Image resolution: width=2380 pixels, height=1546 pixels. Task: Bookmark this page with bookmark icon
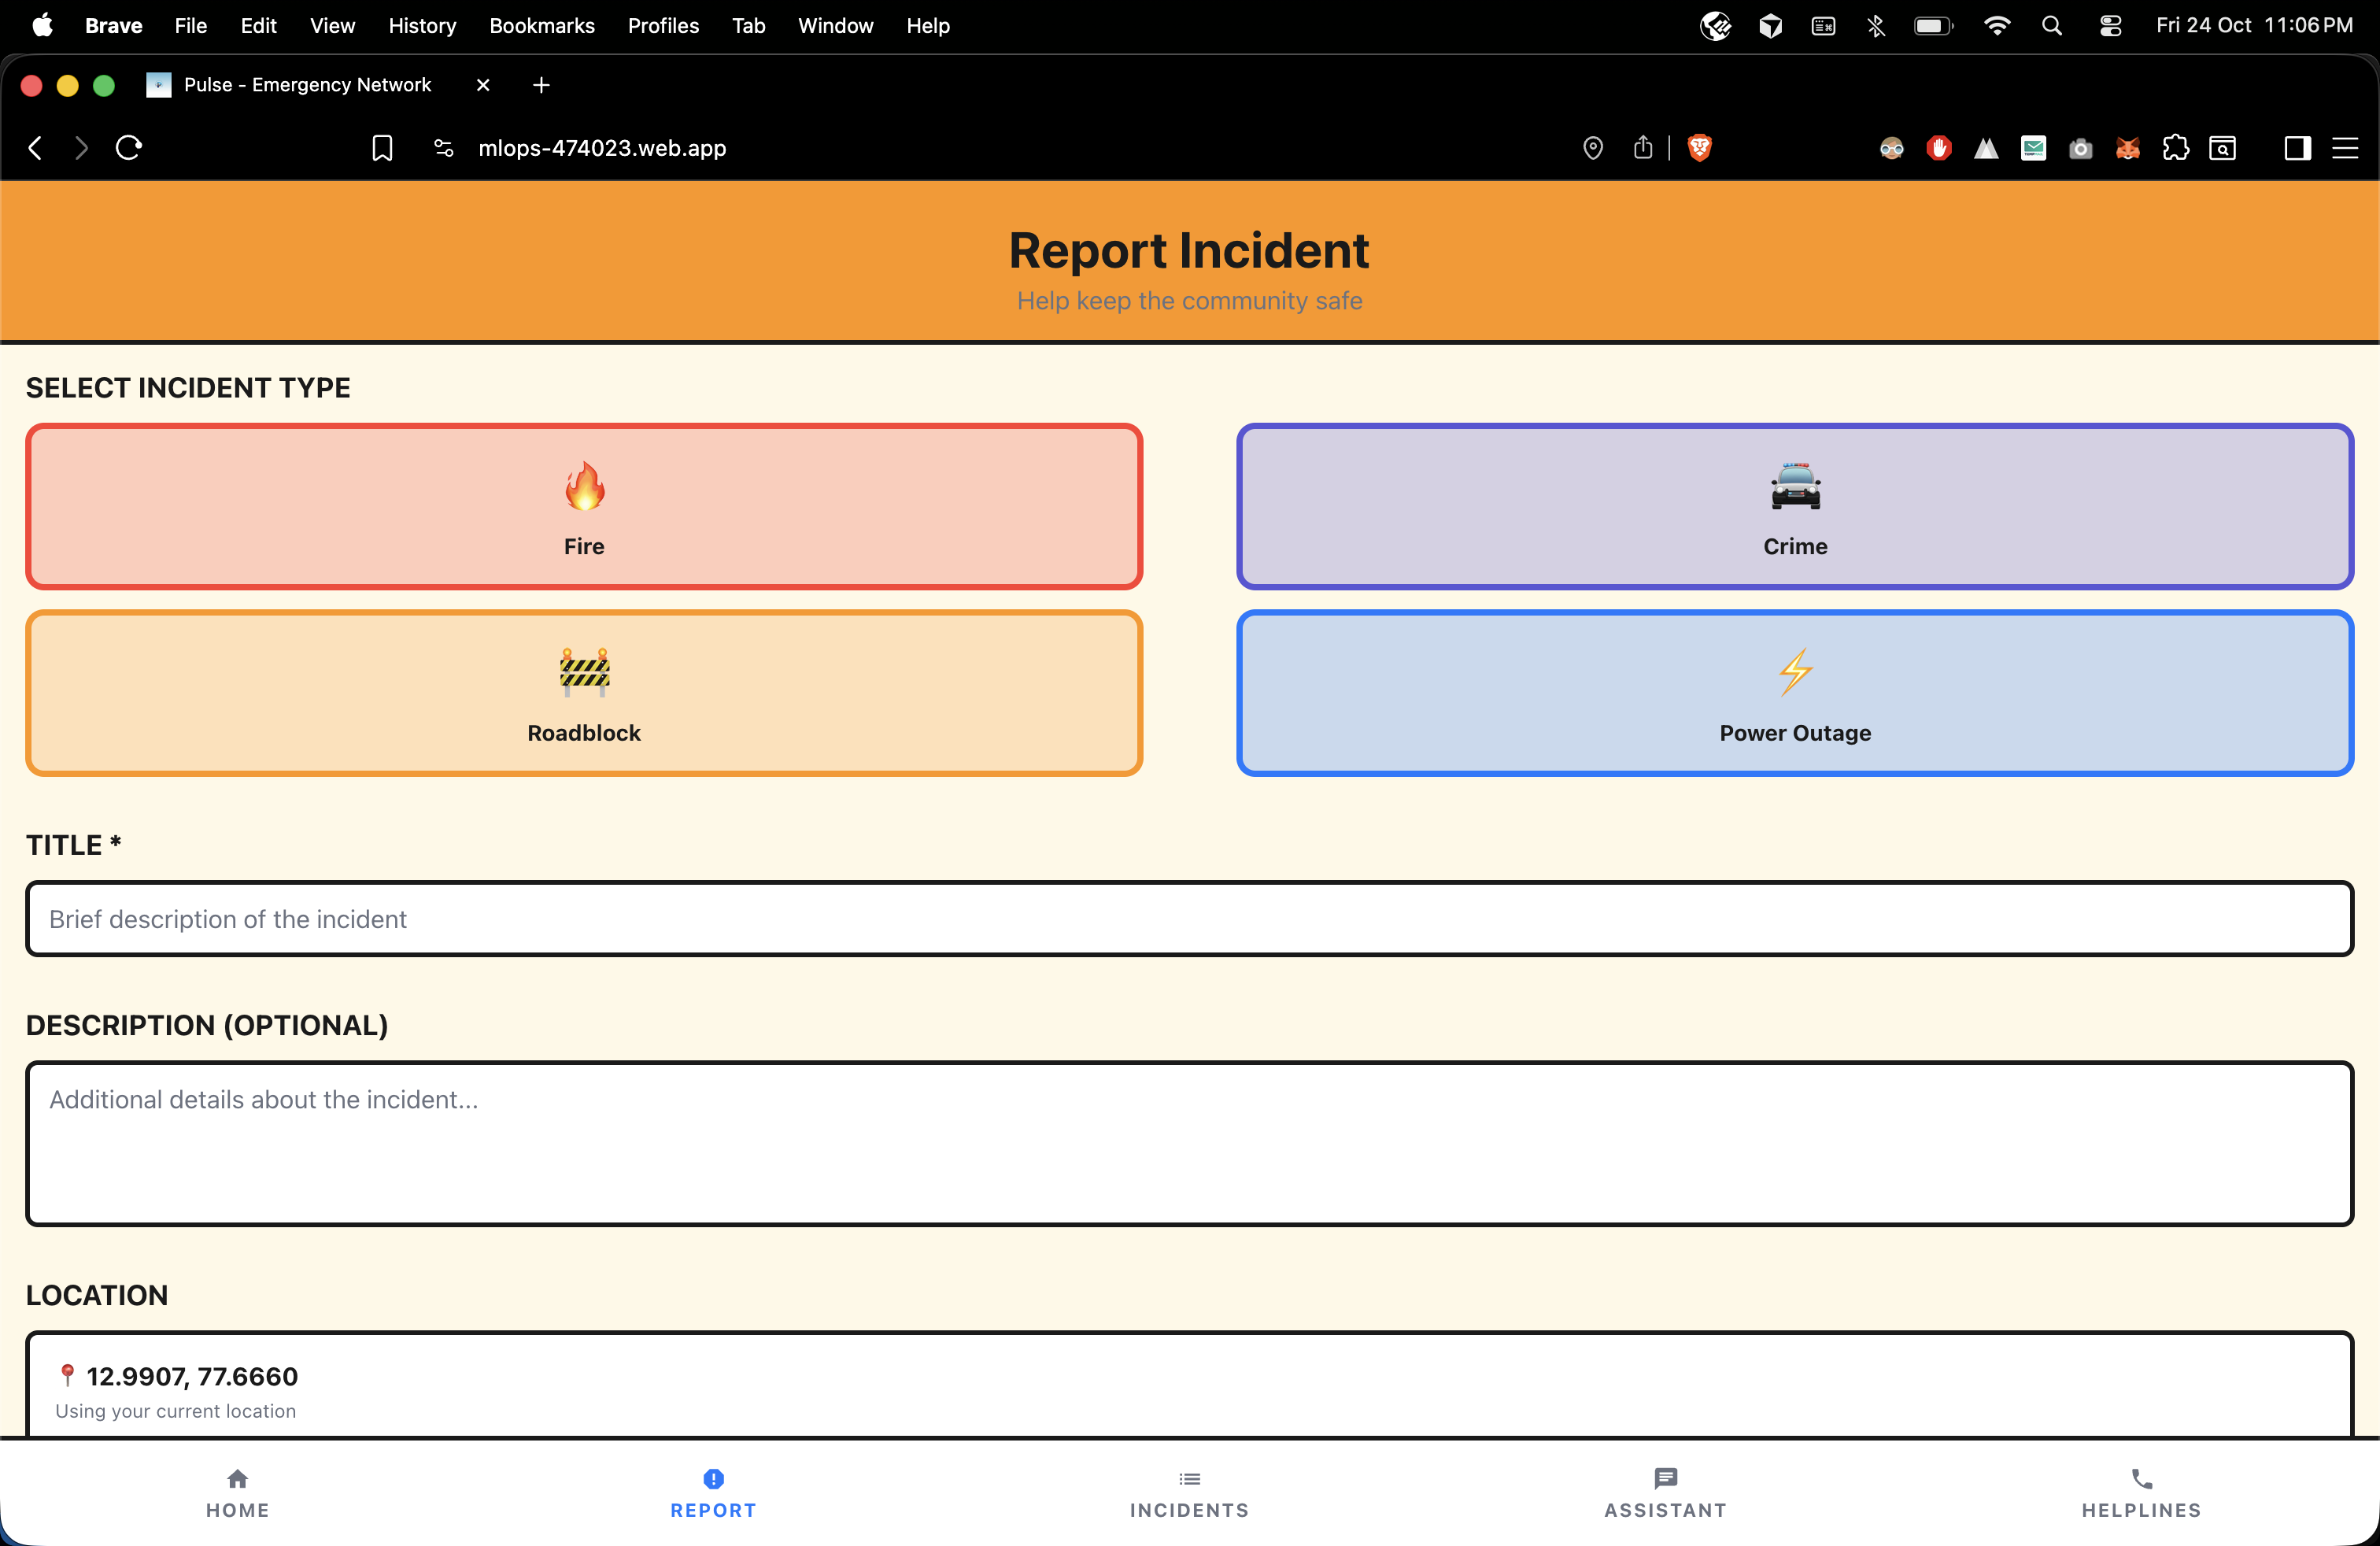[382, 148]
